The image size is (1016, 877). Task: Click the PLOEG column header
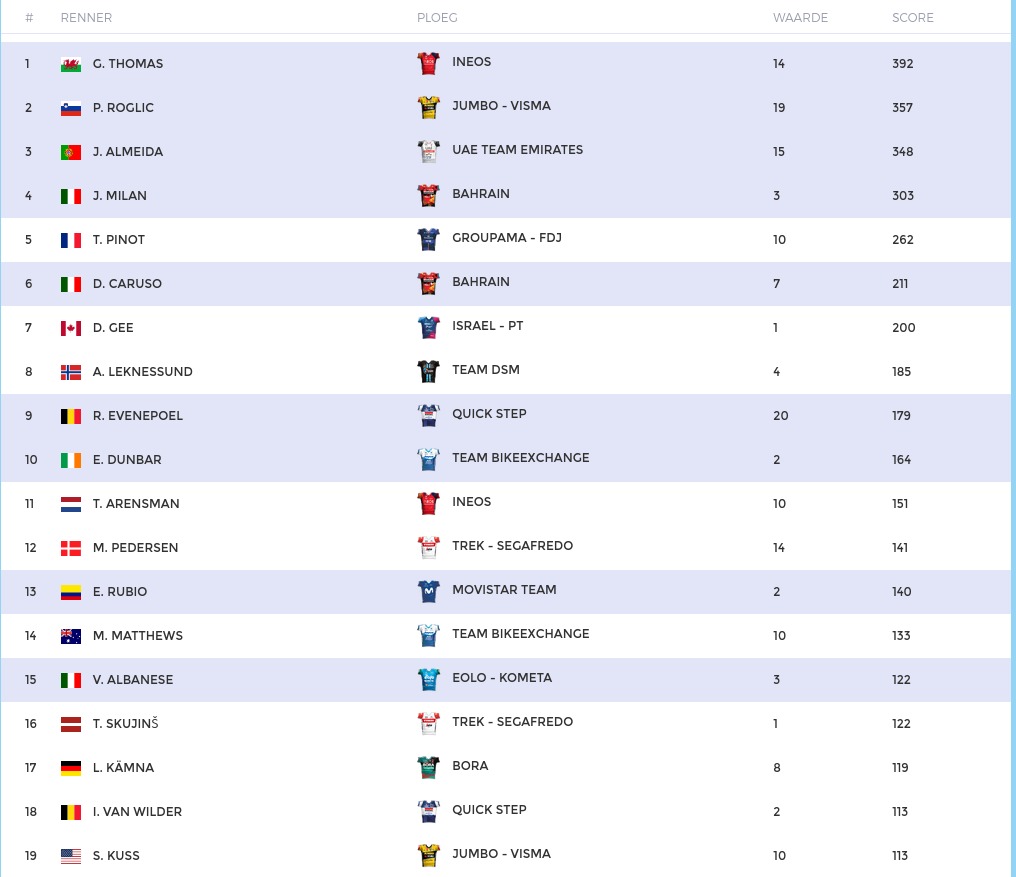437,18
